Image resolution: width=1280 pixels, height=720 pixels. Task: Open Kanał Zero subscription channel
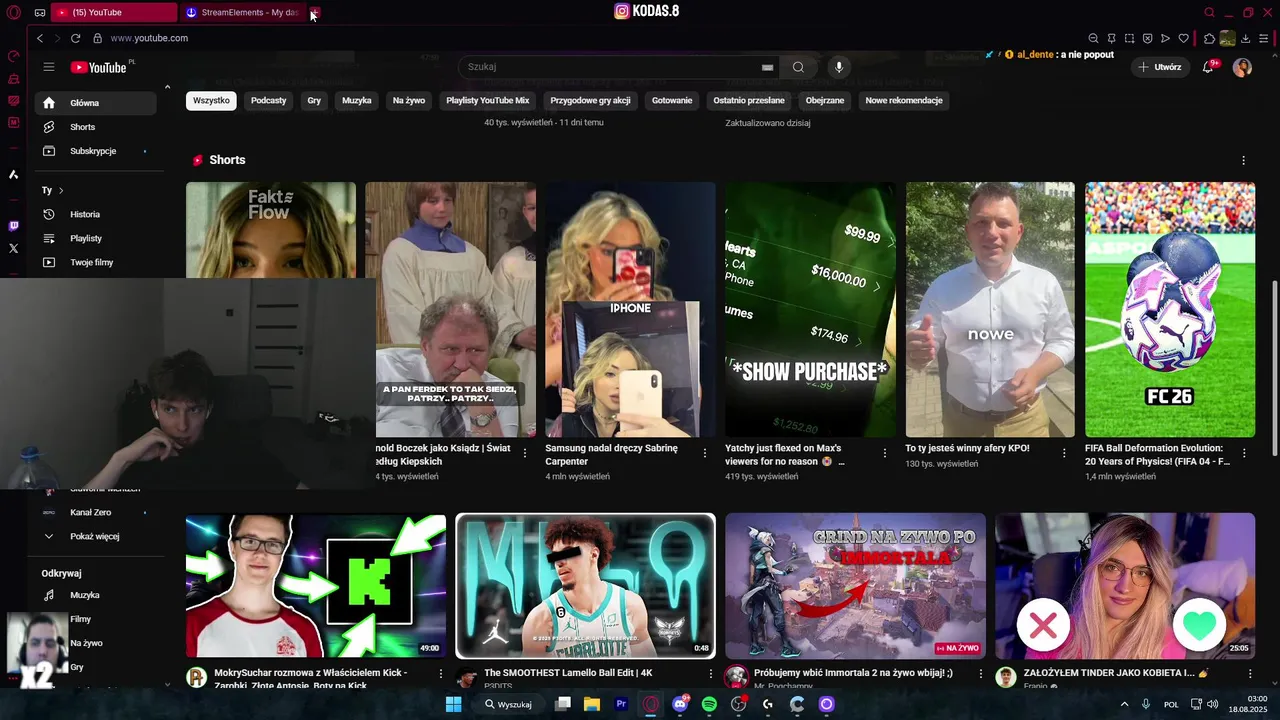(x=96, y=512)
